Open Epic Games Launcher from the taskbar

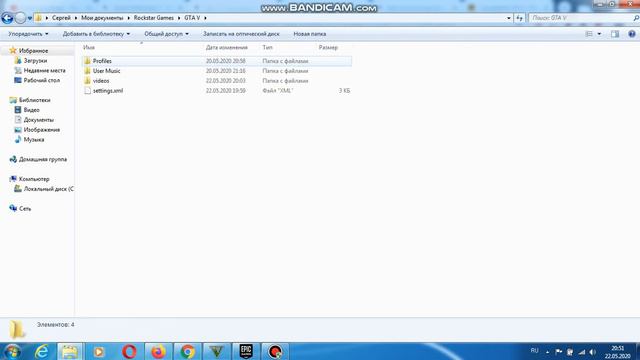coord(246,351)
